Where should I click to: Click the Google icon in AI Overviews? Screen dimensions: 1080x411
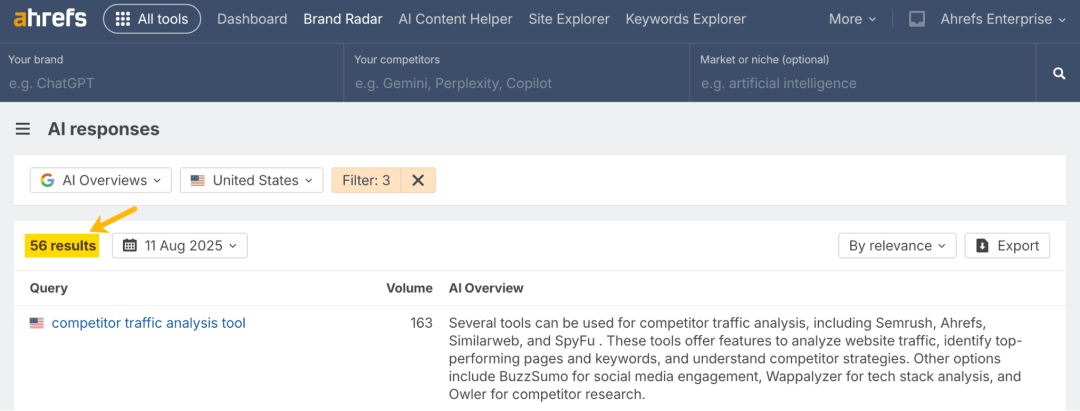pyautogui.click(x=48, y=180)
